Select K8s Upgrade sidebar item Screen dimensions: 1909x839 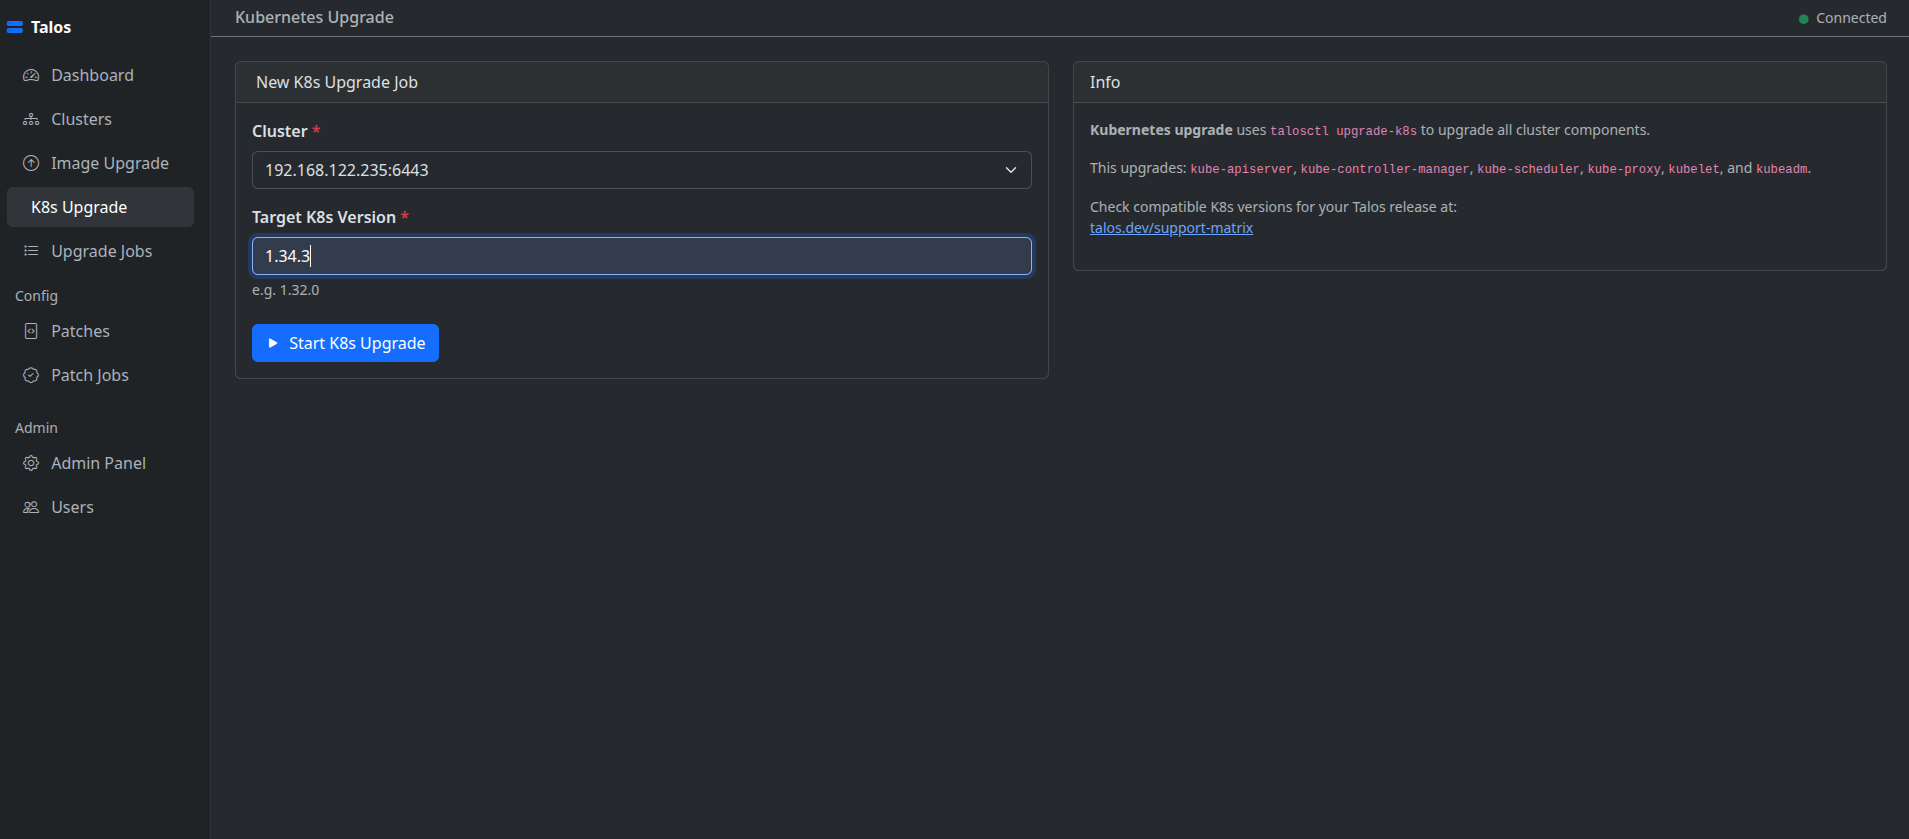100,207
